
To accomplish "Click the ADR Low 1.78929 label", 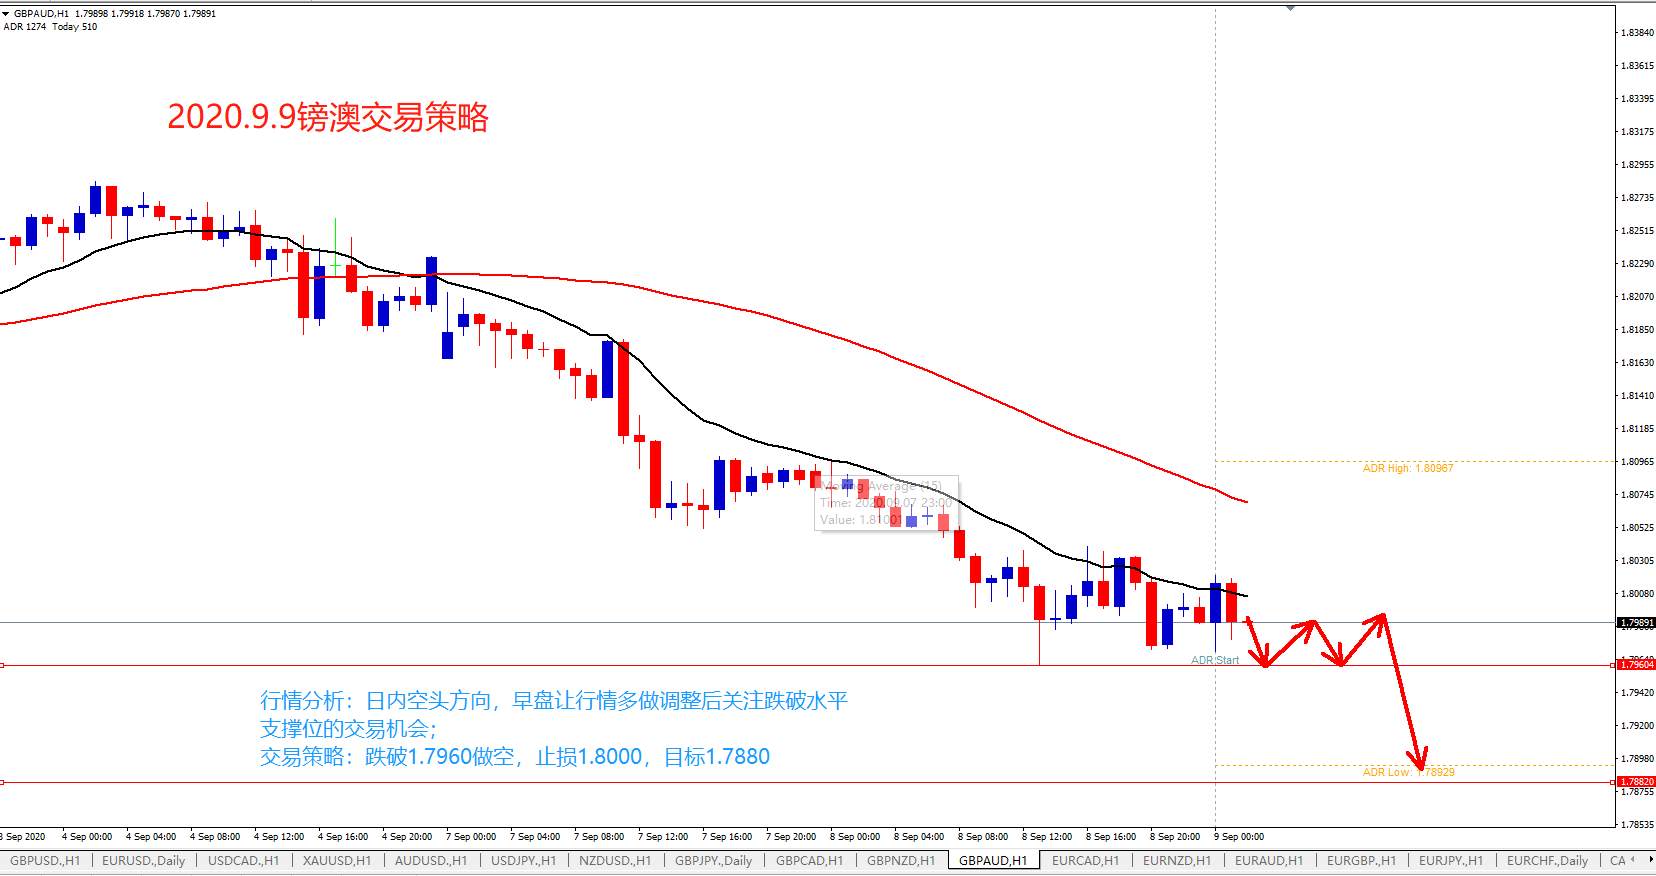I will point(1408,772).
